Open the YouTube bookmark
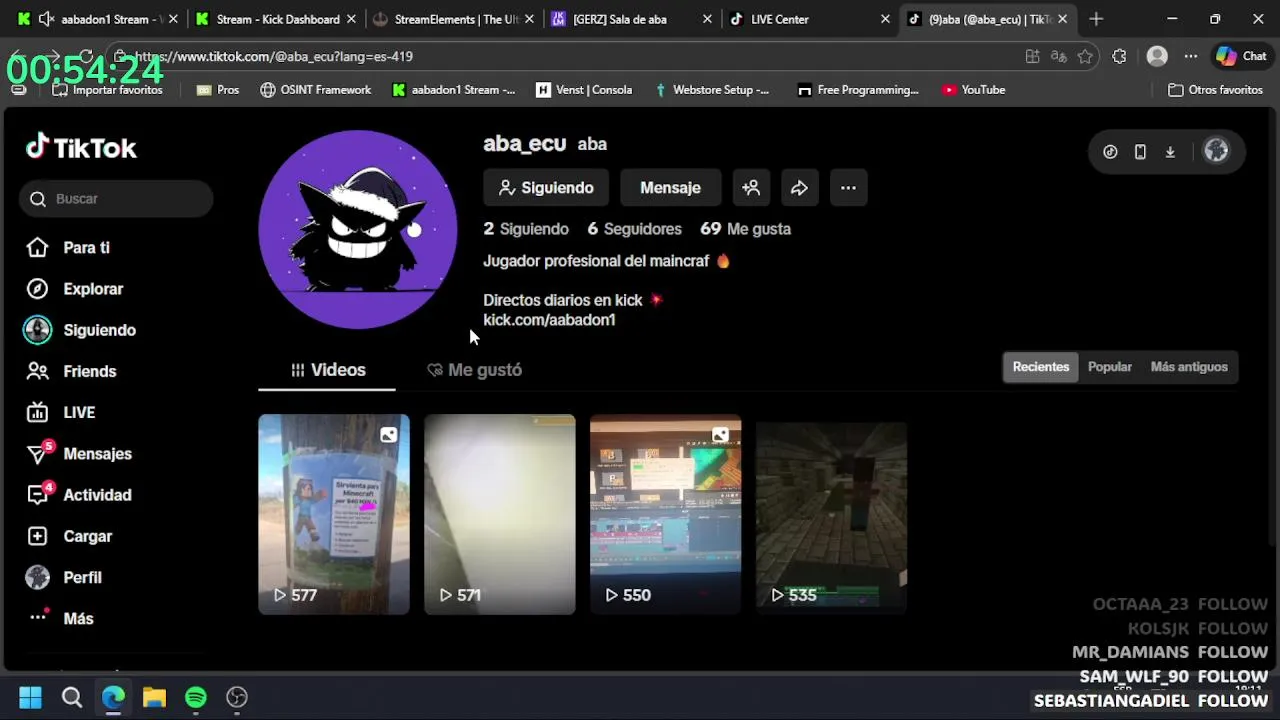 973,90
